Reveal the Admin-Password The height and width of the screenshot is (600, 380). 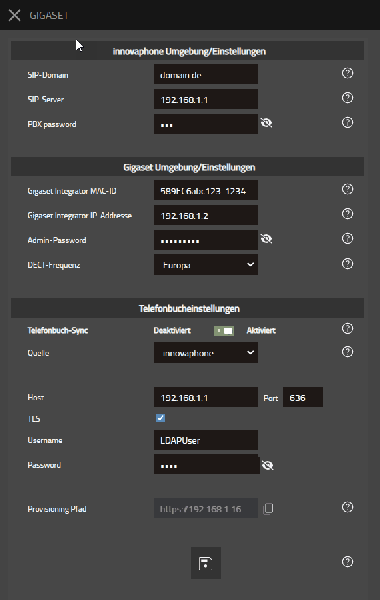coord(266,239)
